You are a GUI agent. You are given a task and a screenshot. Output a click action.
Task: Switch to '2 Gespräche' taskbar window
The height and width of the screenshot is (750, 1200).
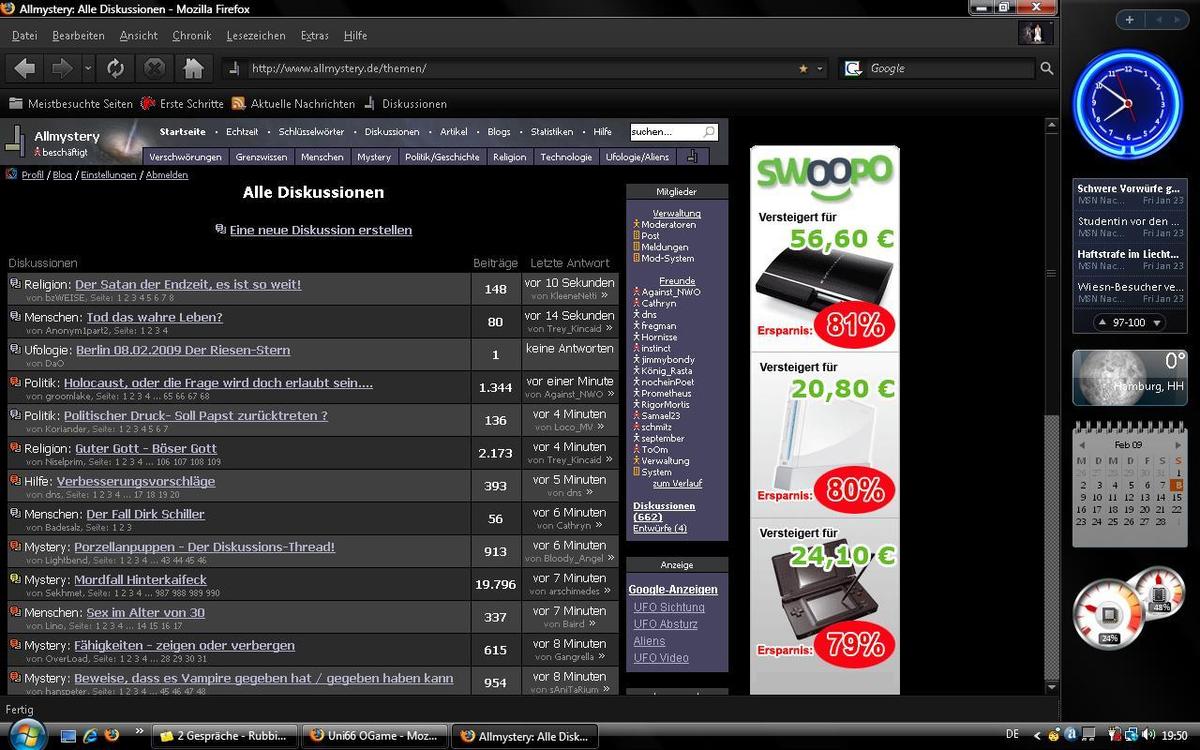(226, 736)
